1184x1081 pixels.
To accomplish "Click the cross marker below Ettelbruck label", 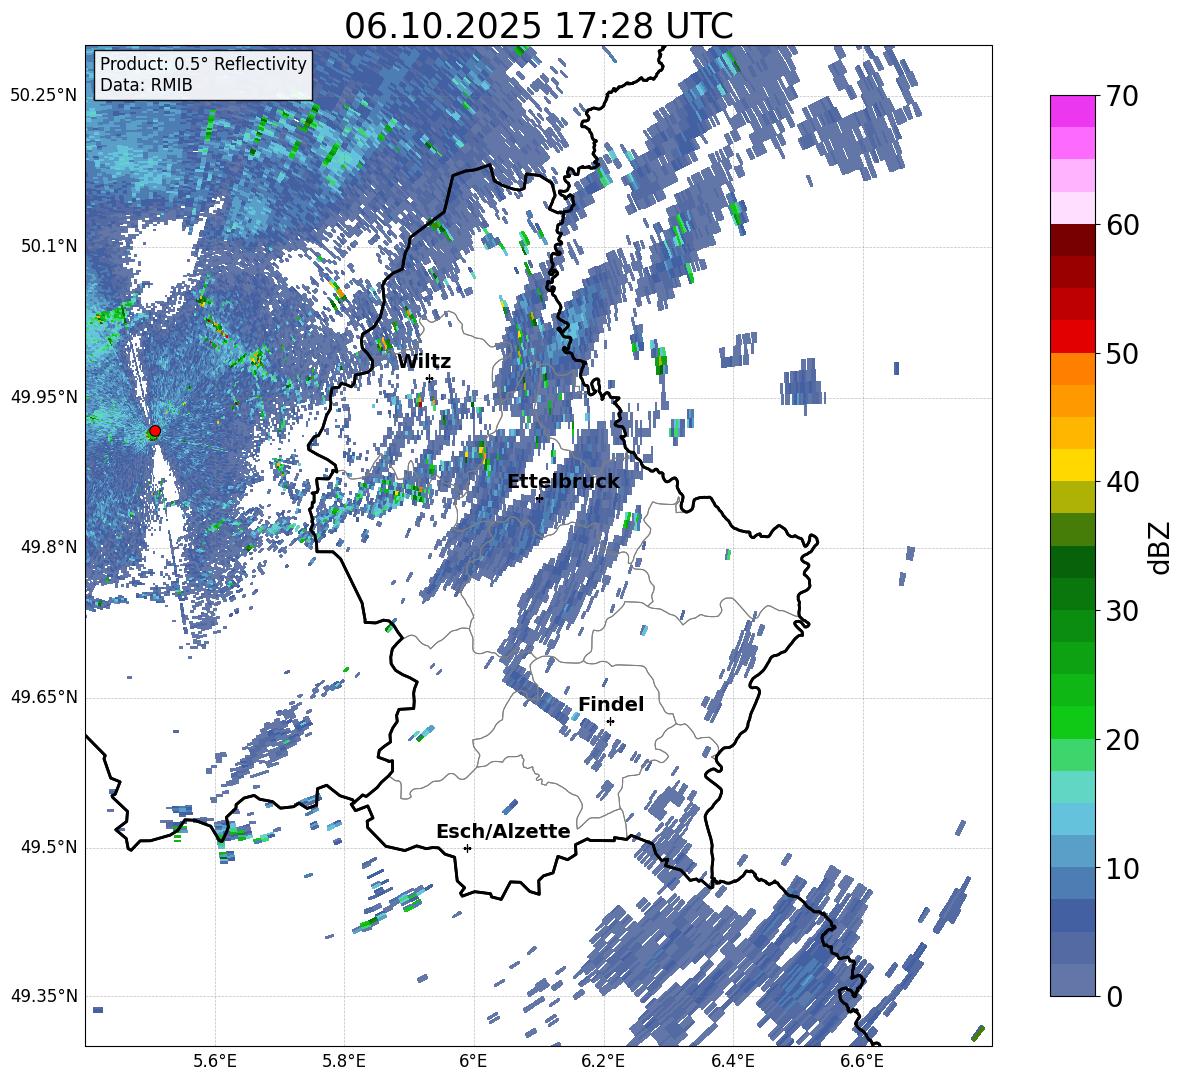I will coord(539,498).
